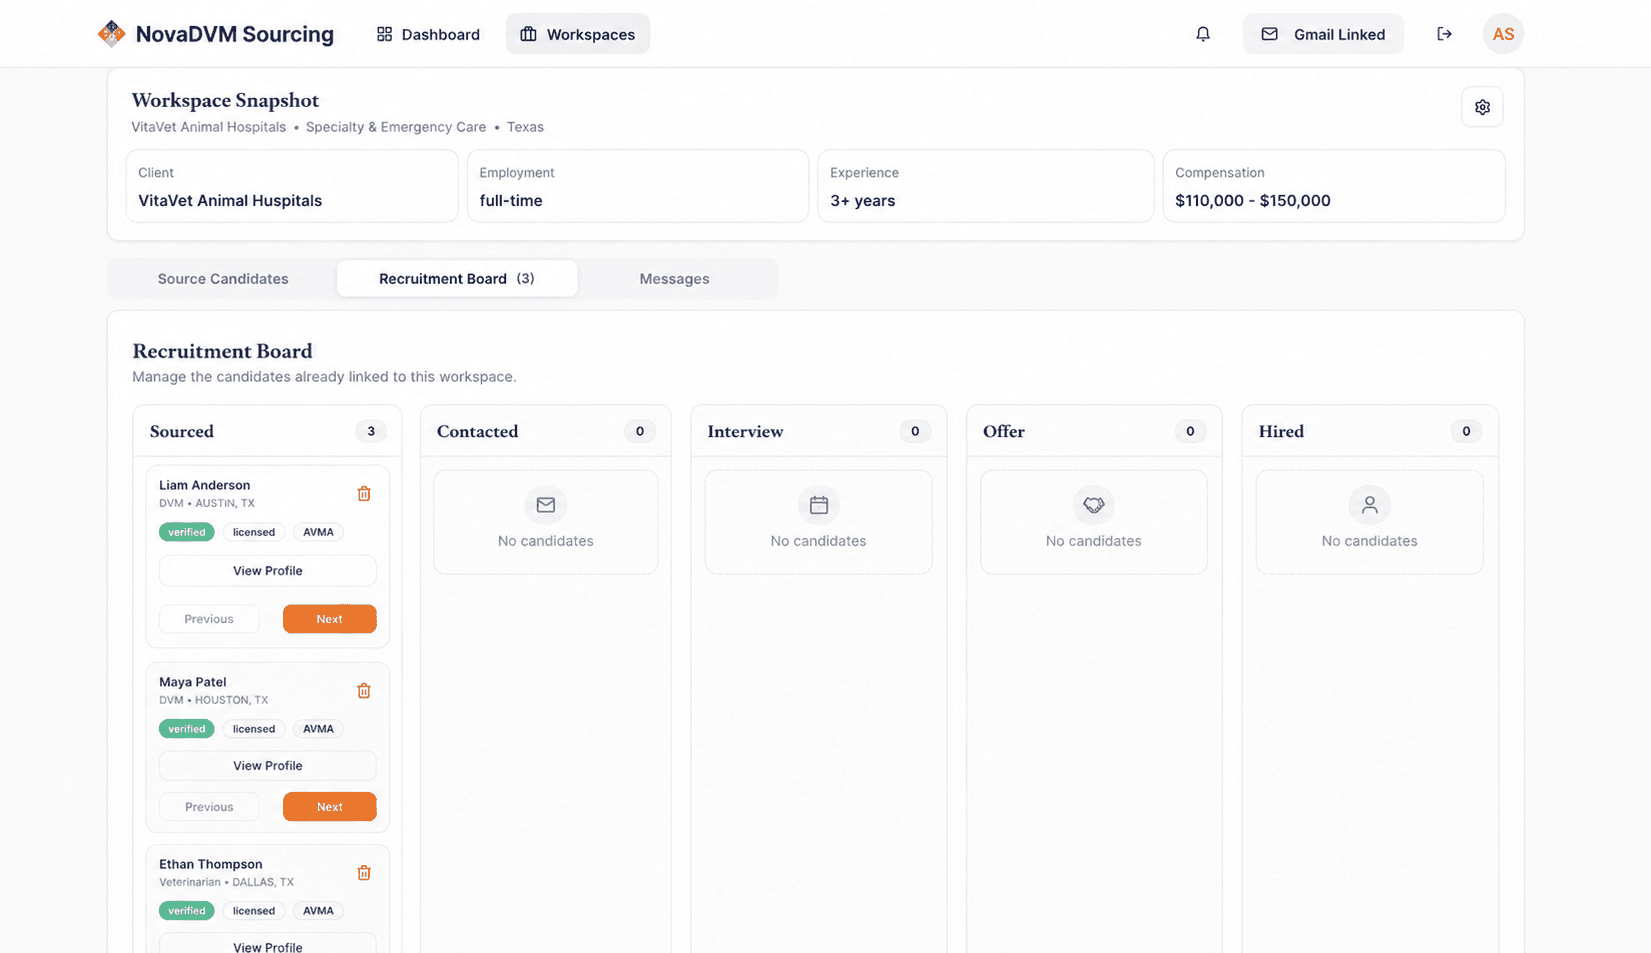Delete Liam Anderson using trash icon
The width and height of the screenshot is (1651, 953).
coord(364,493)
